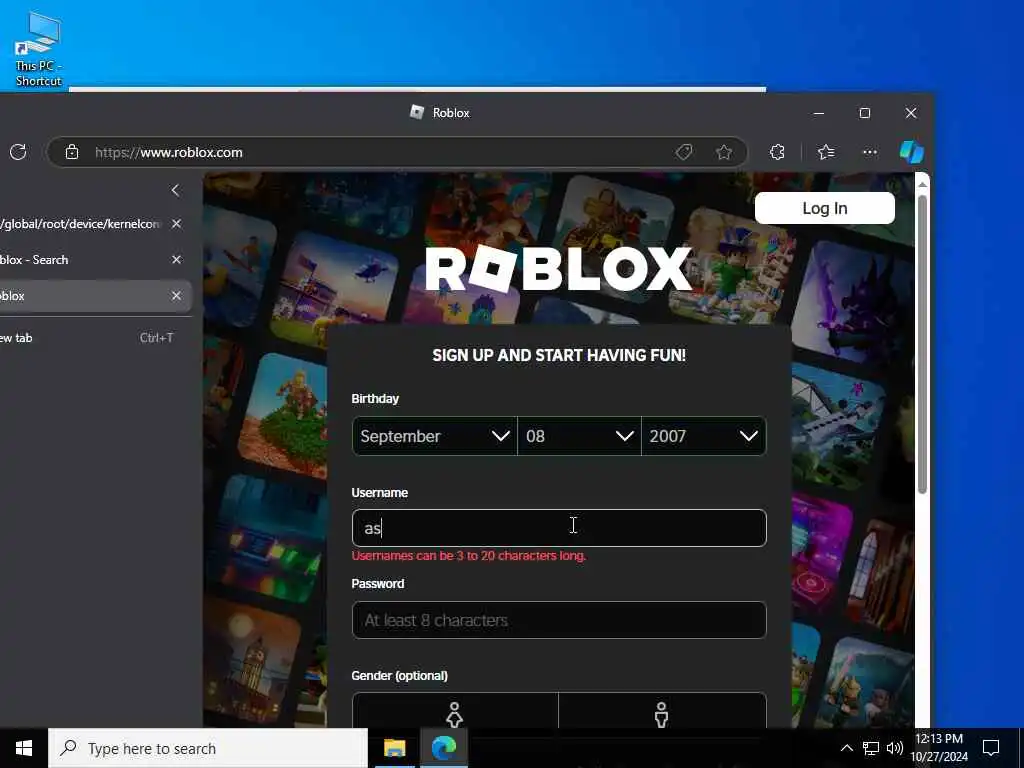1024x768 pixels.
Task: Maximize the Edge window
Action: [865, 113]
